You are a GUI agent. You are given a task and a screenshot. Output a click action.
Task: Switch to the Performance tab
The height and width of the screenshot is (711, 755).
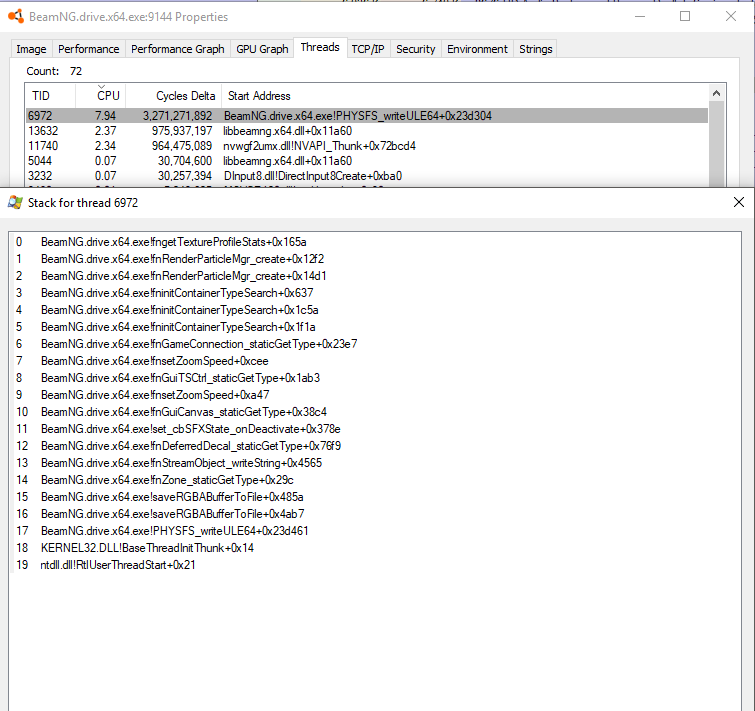89,49
